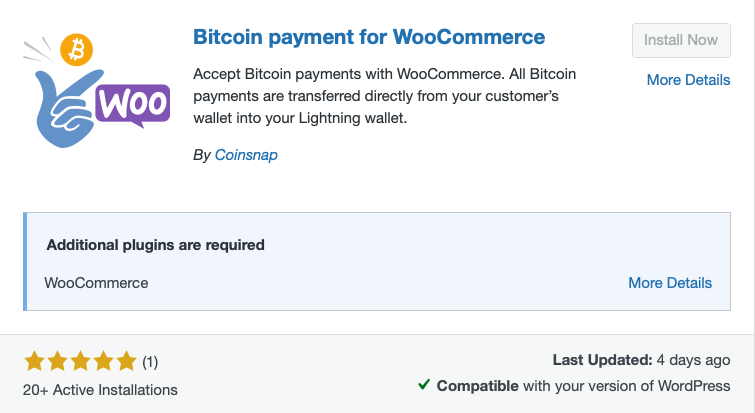The image size is (755, 413).
Task: Open More Details for required WooCommerce plugin
Action: click(670, 283)
